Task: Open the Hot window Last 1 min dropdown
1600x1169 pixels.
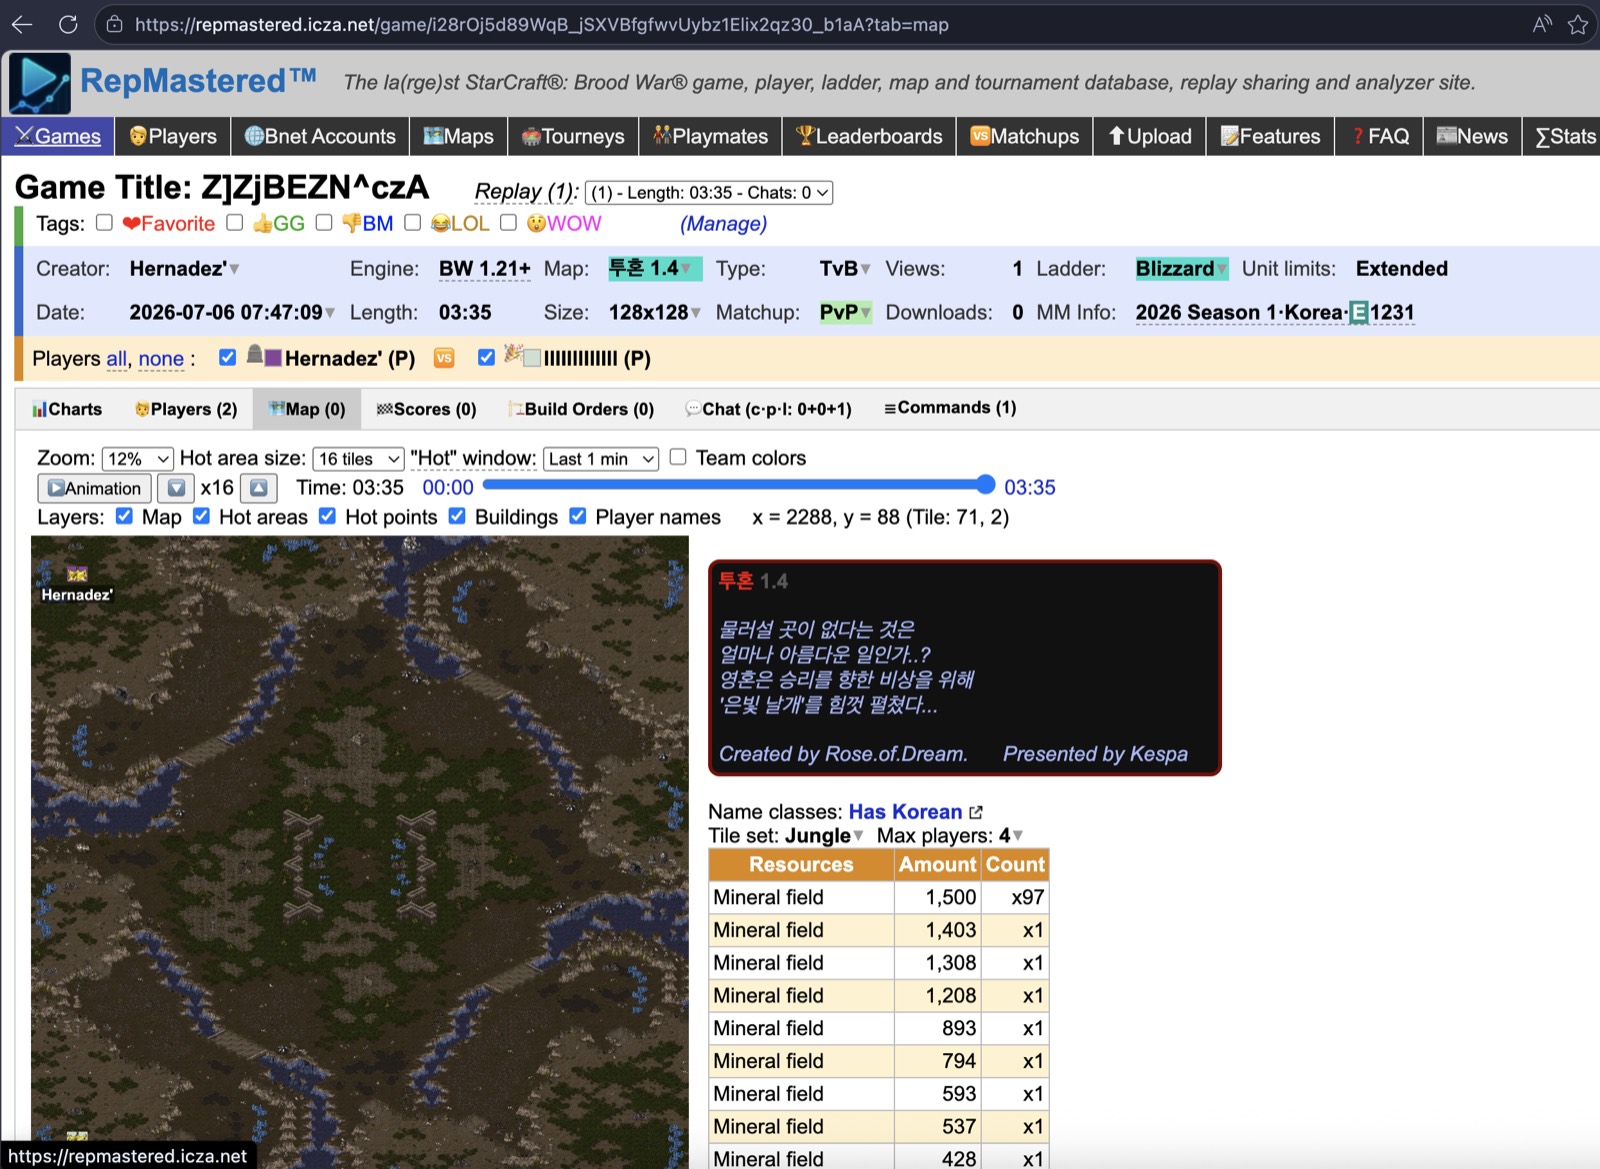Action: 601,459
